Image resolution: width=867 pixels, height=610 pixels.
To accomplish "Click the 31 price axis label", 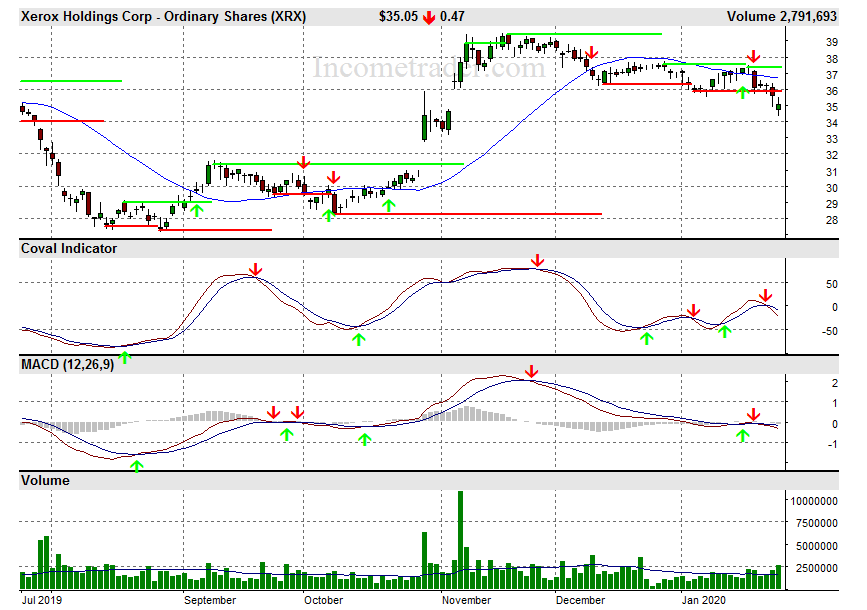I will 832,172.
